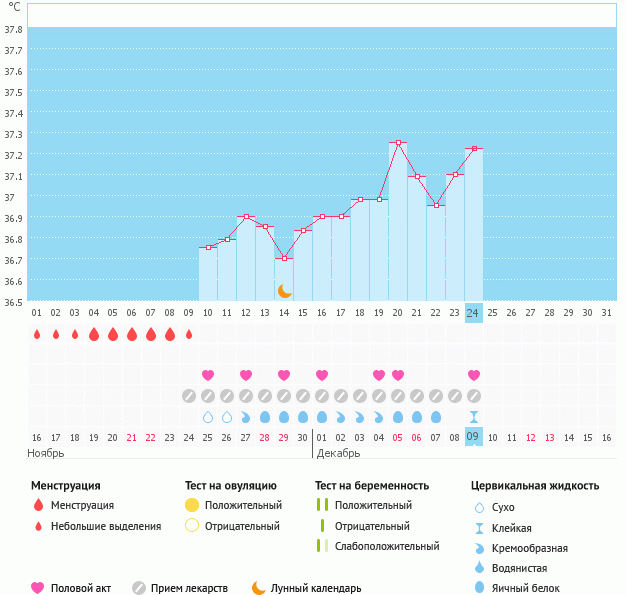Click the positive ovulation test legend circle
The image size is (626, 595).
[191, 505]
